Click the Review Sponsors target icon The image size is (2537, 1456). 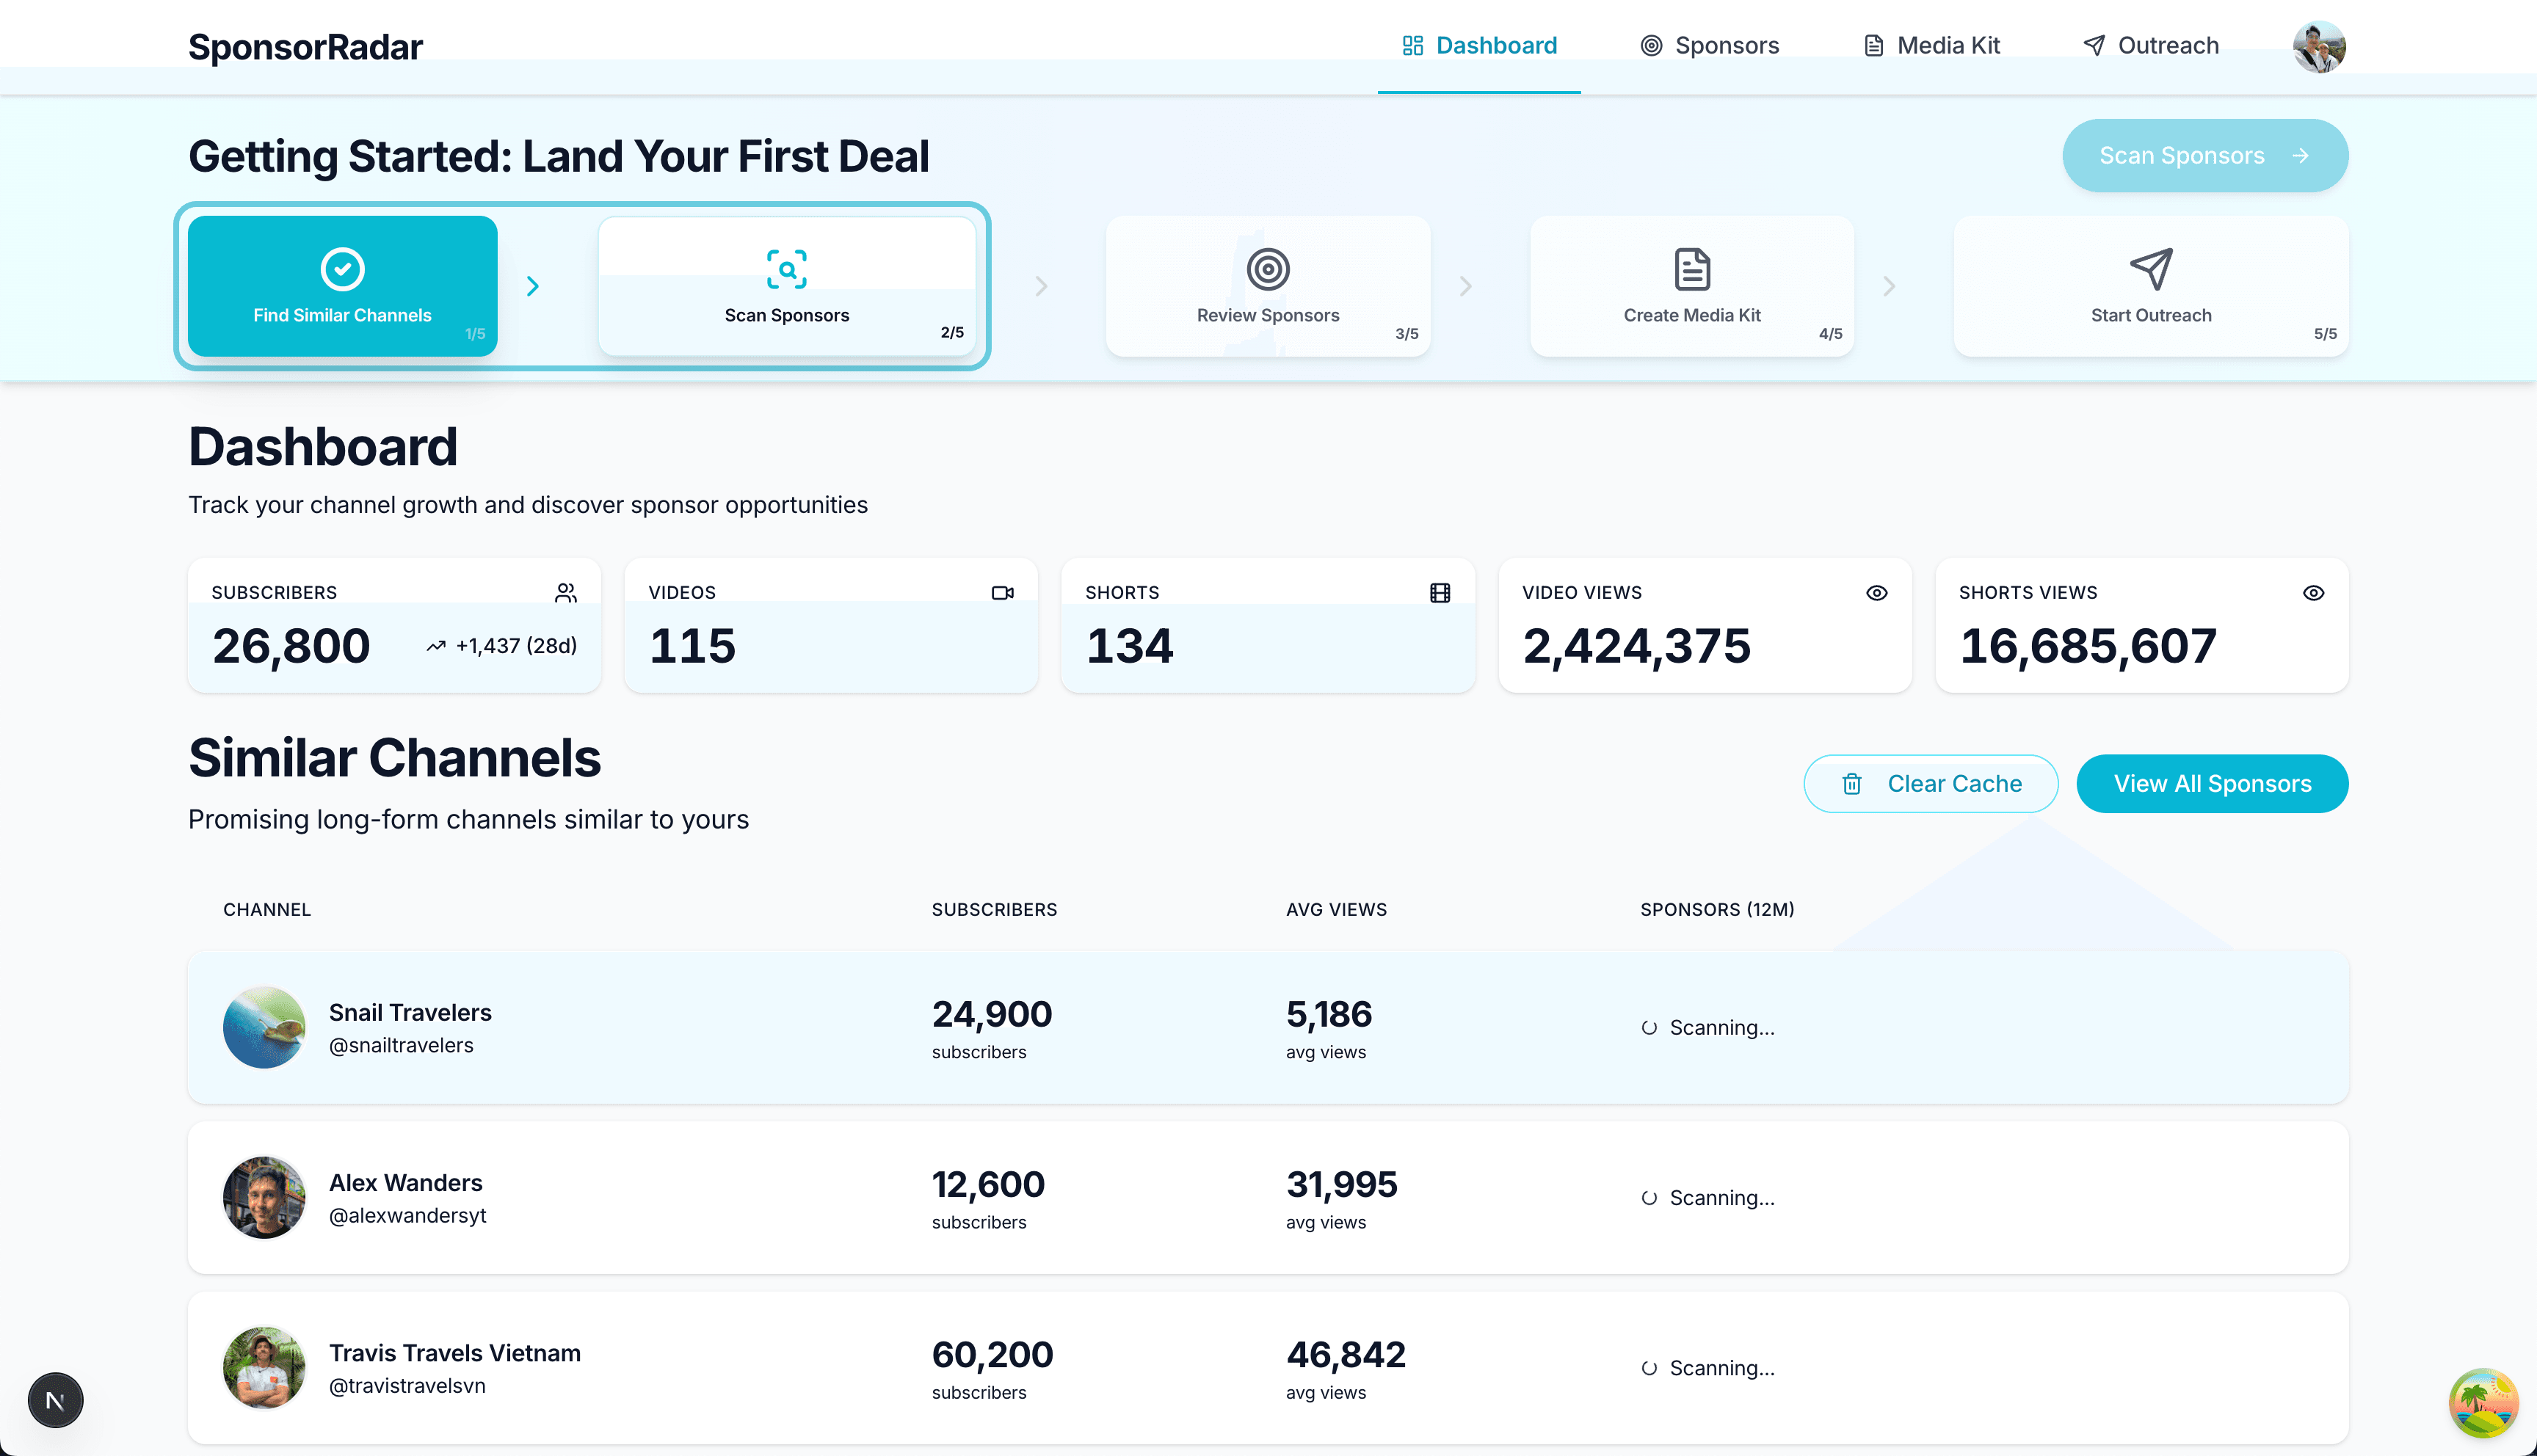(x=1267, y=269)
